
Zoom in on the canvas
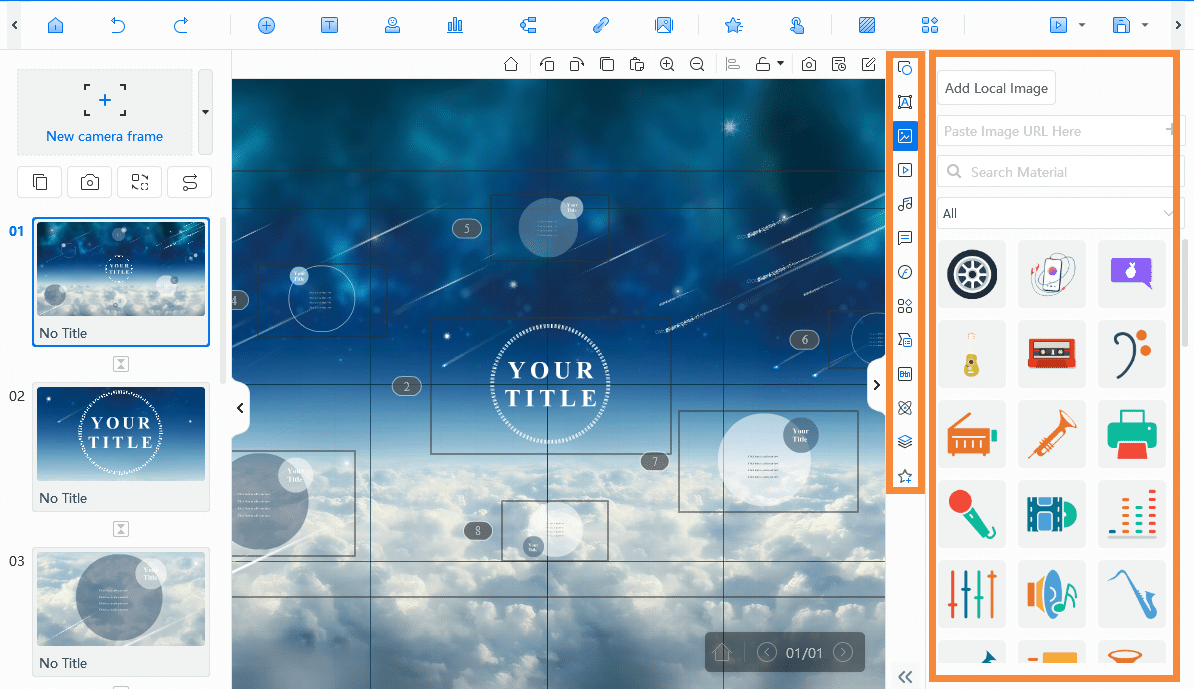tap(667, 63)
